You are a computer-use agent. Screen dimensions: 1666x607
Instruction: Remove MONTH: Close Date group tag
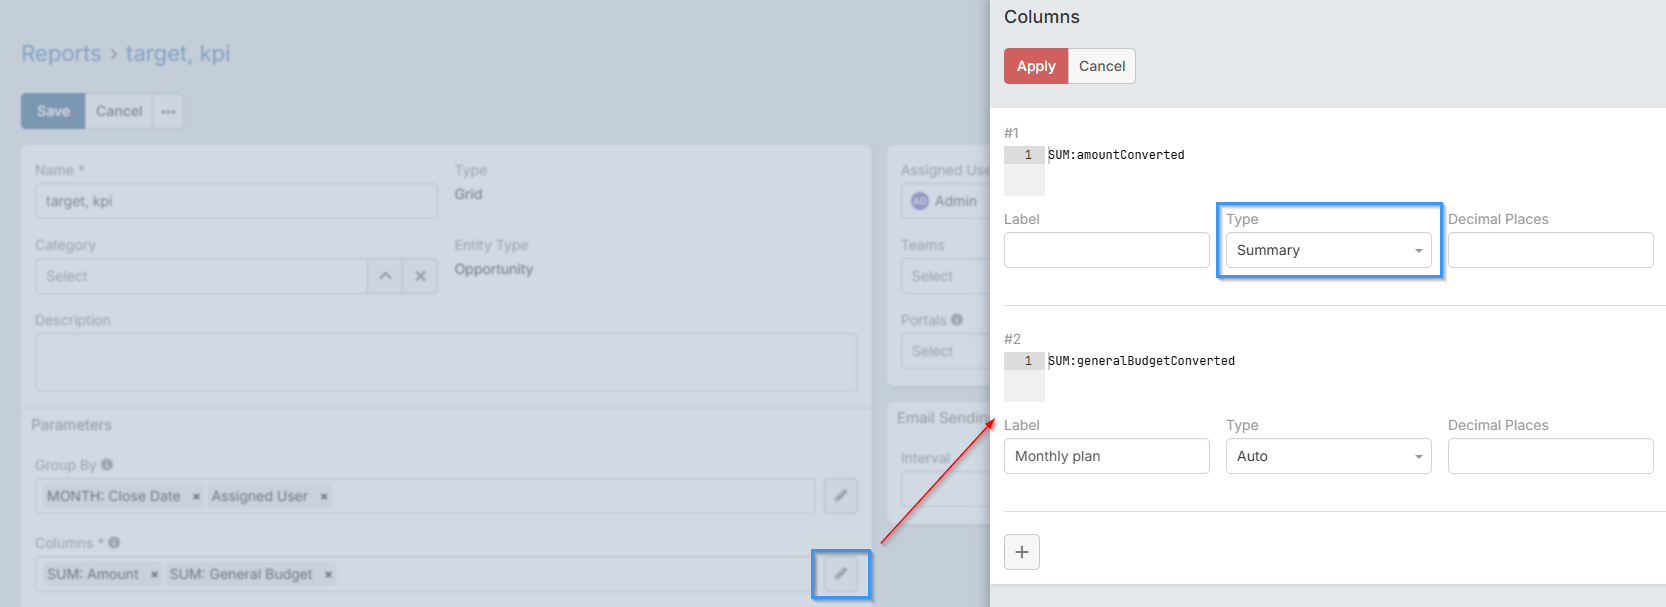[196, 497]
